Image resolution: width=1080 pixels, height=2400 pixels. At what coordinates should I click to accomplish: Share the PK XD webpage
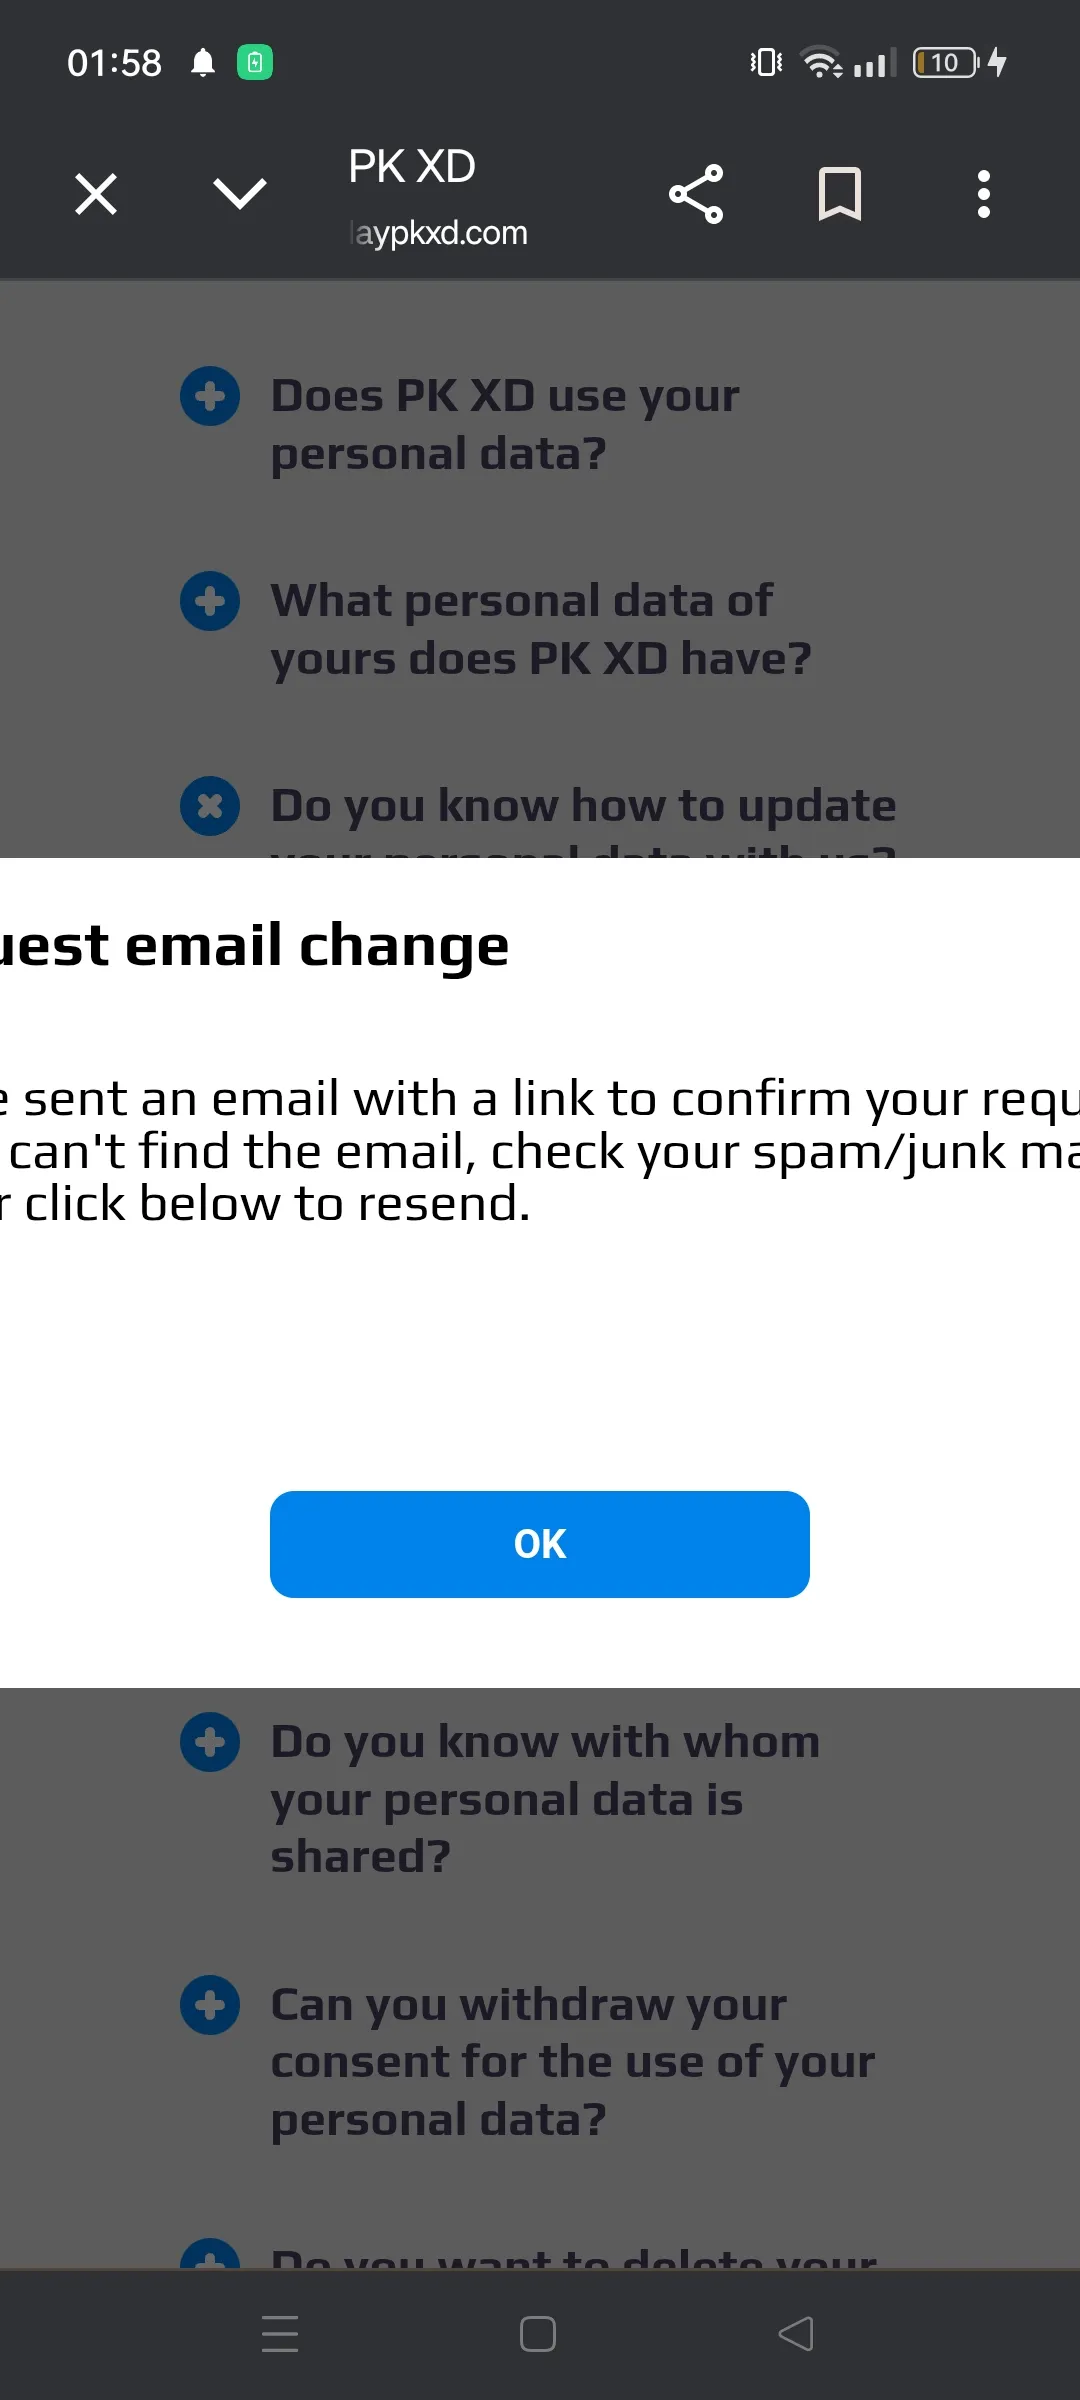(x=695, y=193)
